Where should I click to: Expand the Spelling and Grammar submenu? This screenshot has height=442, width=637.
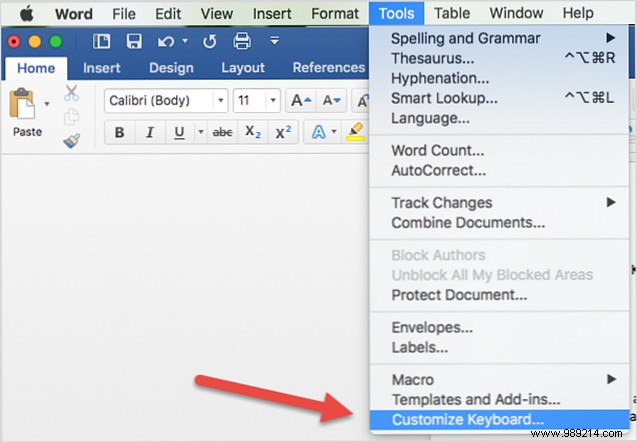pyautogui.click(x=500, y=38)
